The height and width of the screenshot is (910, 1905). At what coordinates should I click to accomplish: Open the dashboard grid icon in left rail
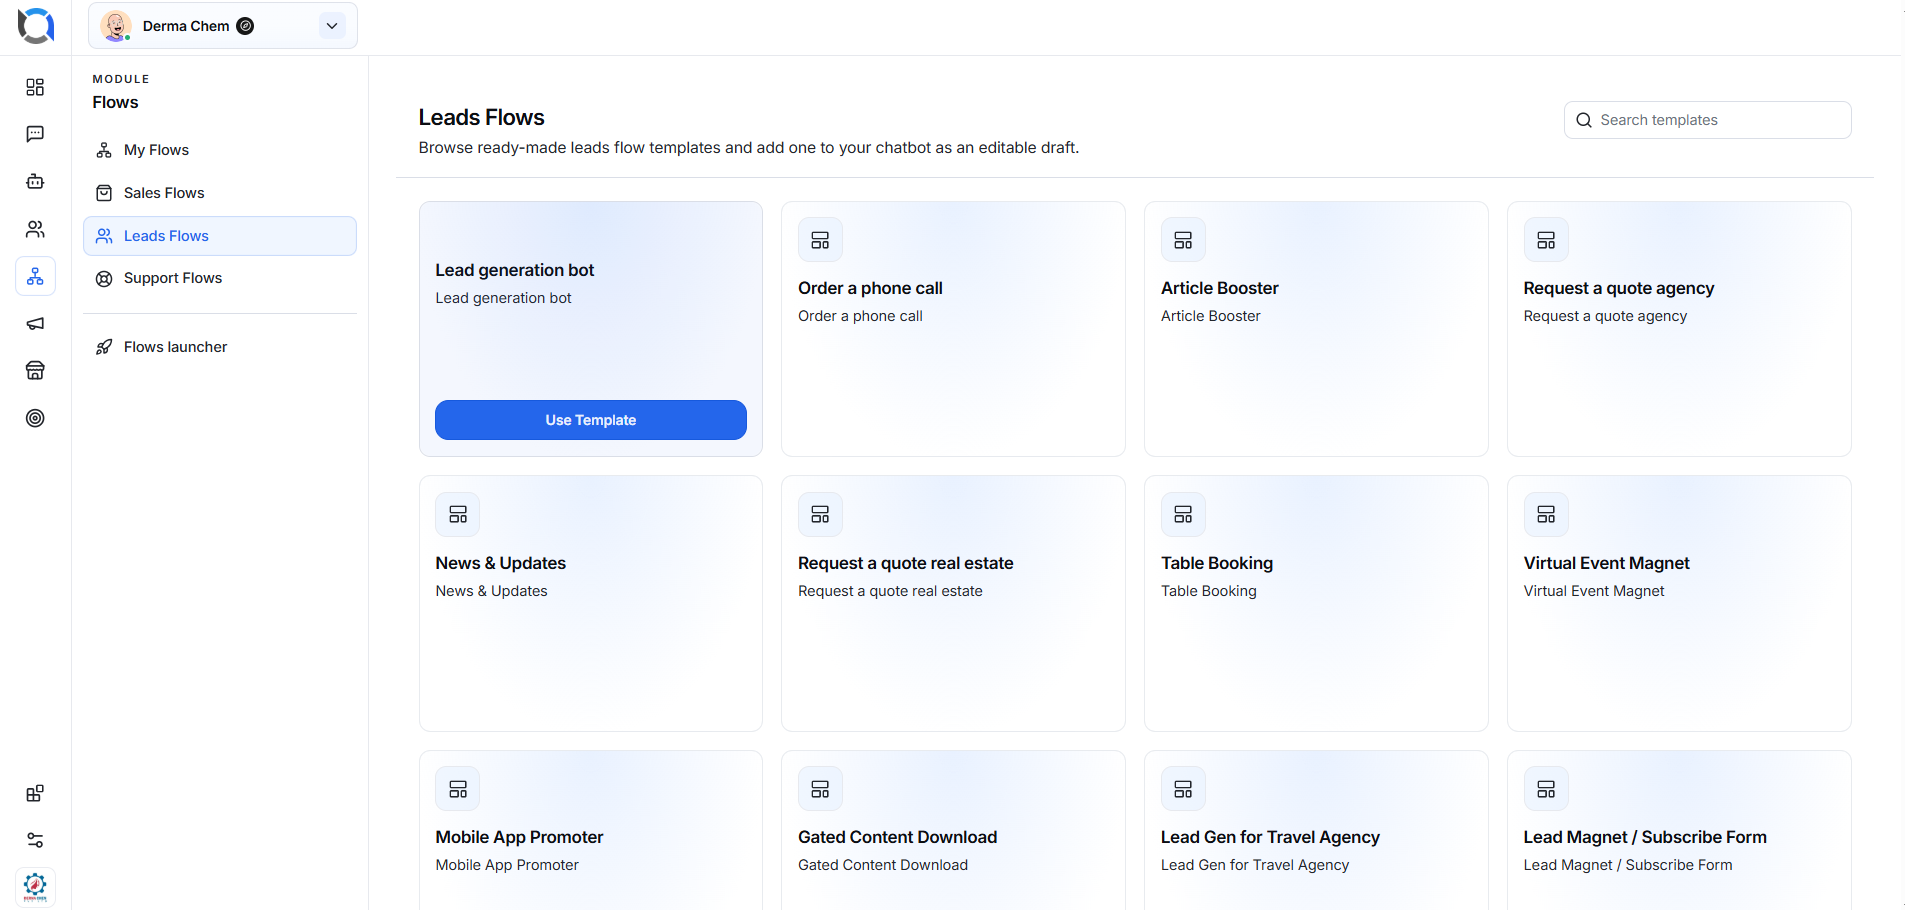pyautogui.click(x=35, y=87)
